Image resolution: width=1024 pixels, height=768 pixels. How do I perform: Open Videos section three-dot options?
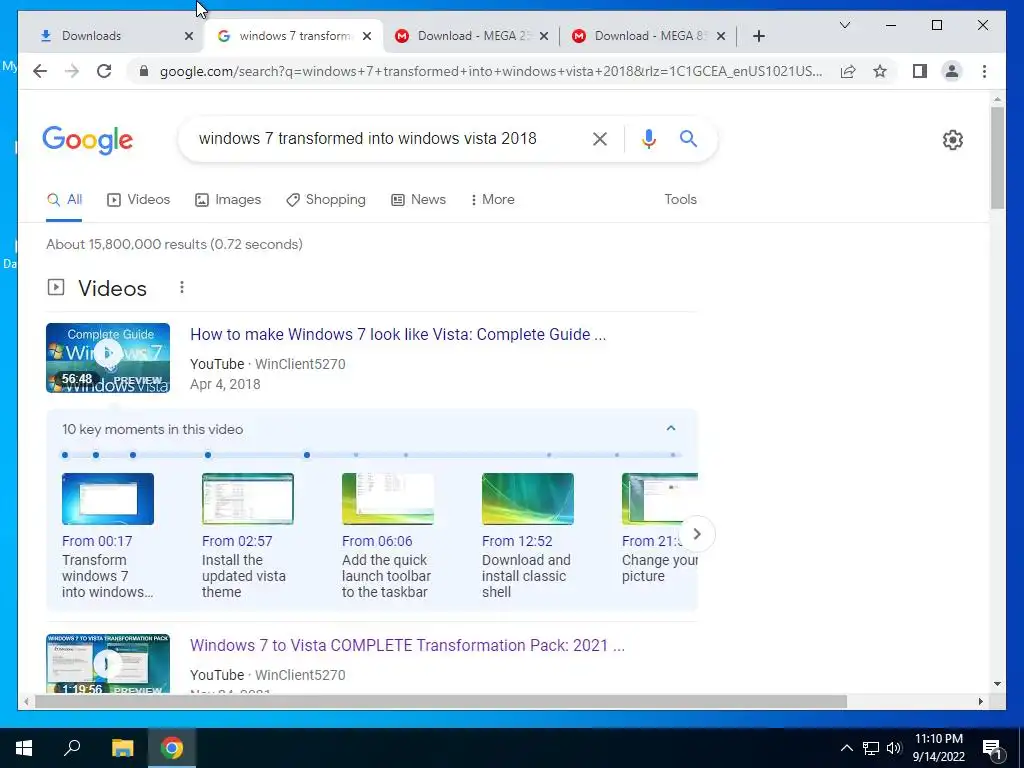click(182, 287)
